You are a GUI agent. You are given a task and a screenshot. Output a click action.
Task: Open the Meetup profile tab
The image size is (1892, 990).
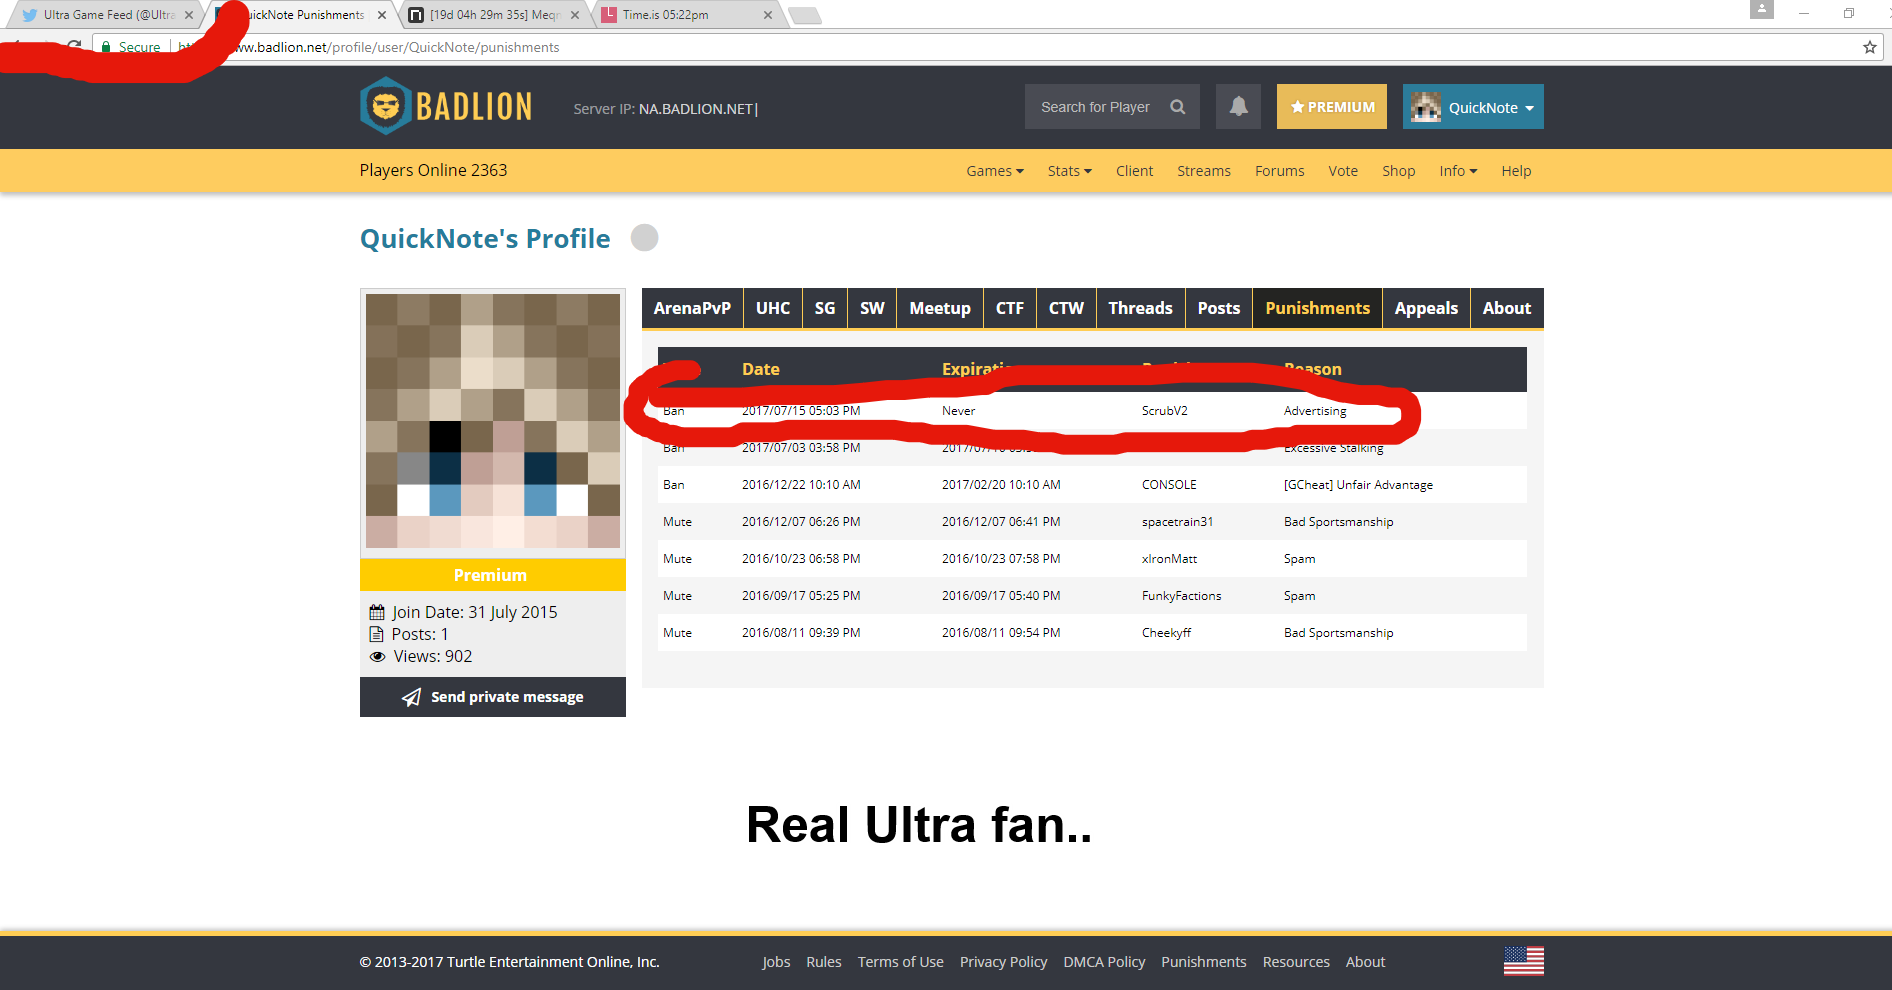(940, 308)
